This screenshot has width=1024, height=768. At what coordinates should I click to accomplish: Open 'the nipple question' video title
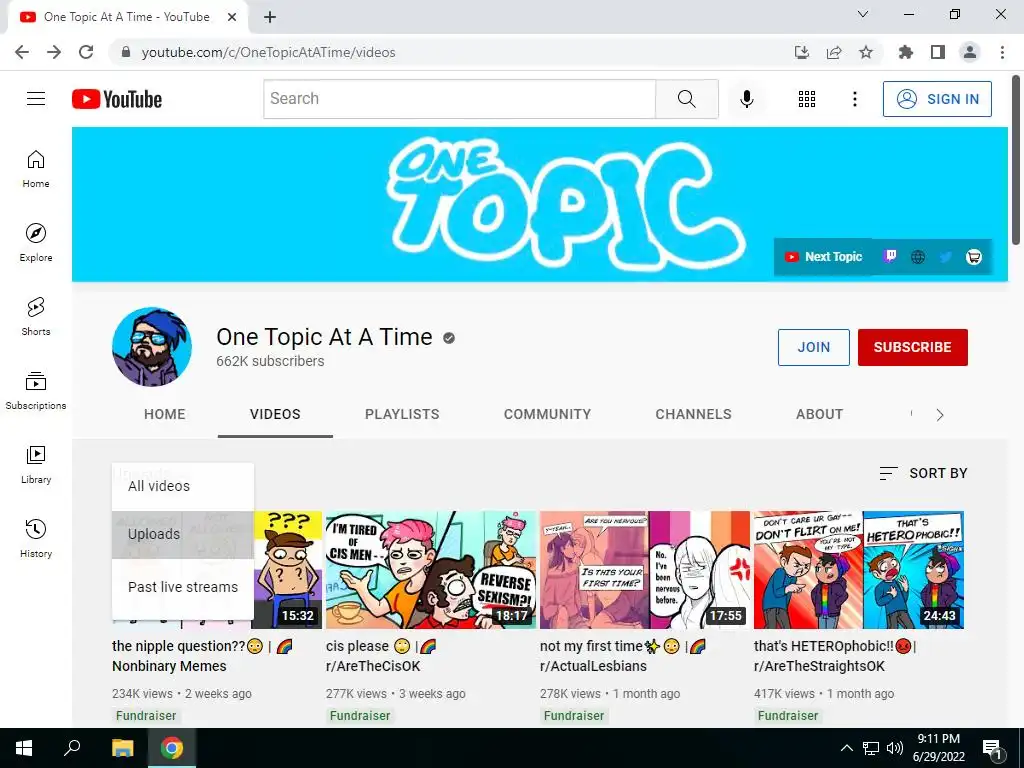point(202,656)
